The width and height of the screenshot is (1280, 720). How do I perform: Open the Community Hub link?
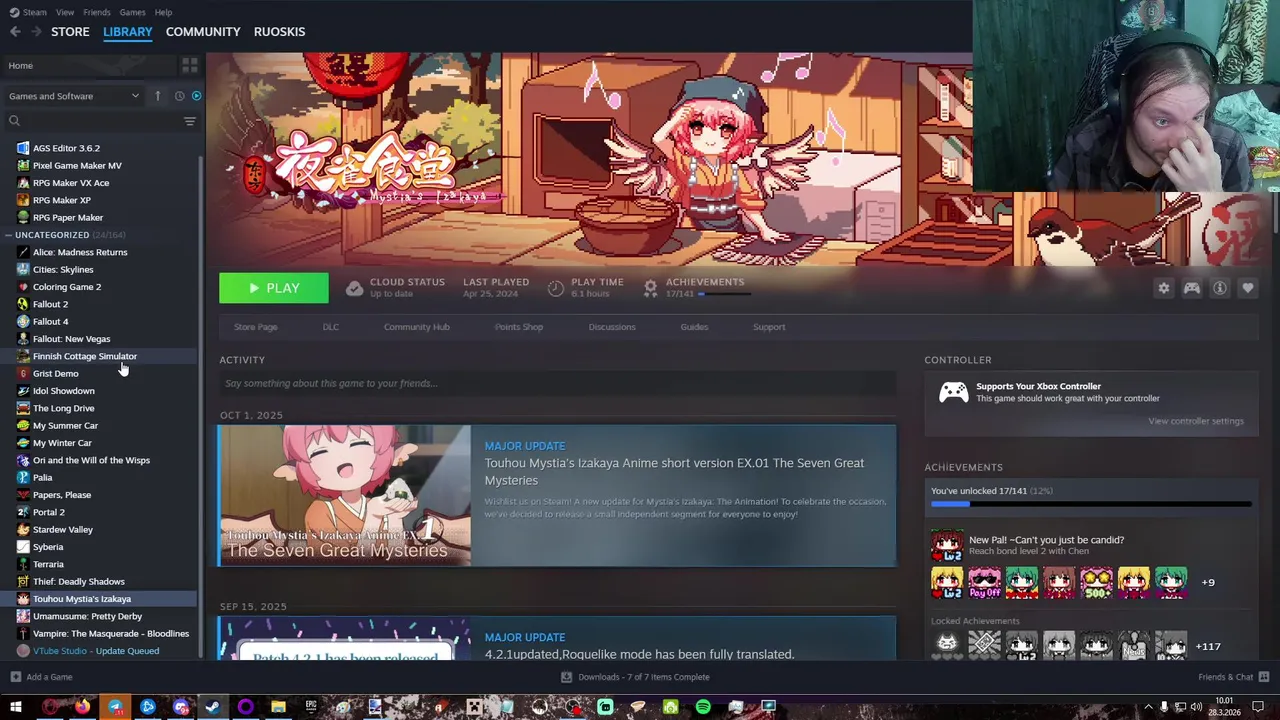point(416,327)
